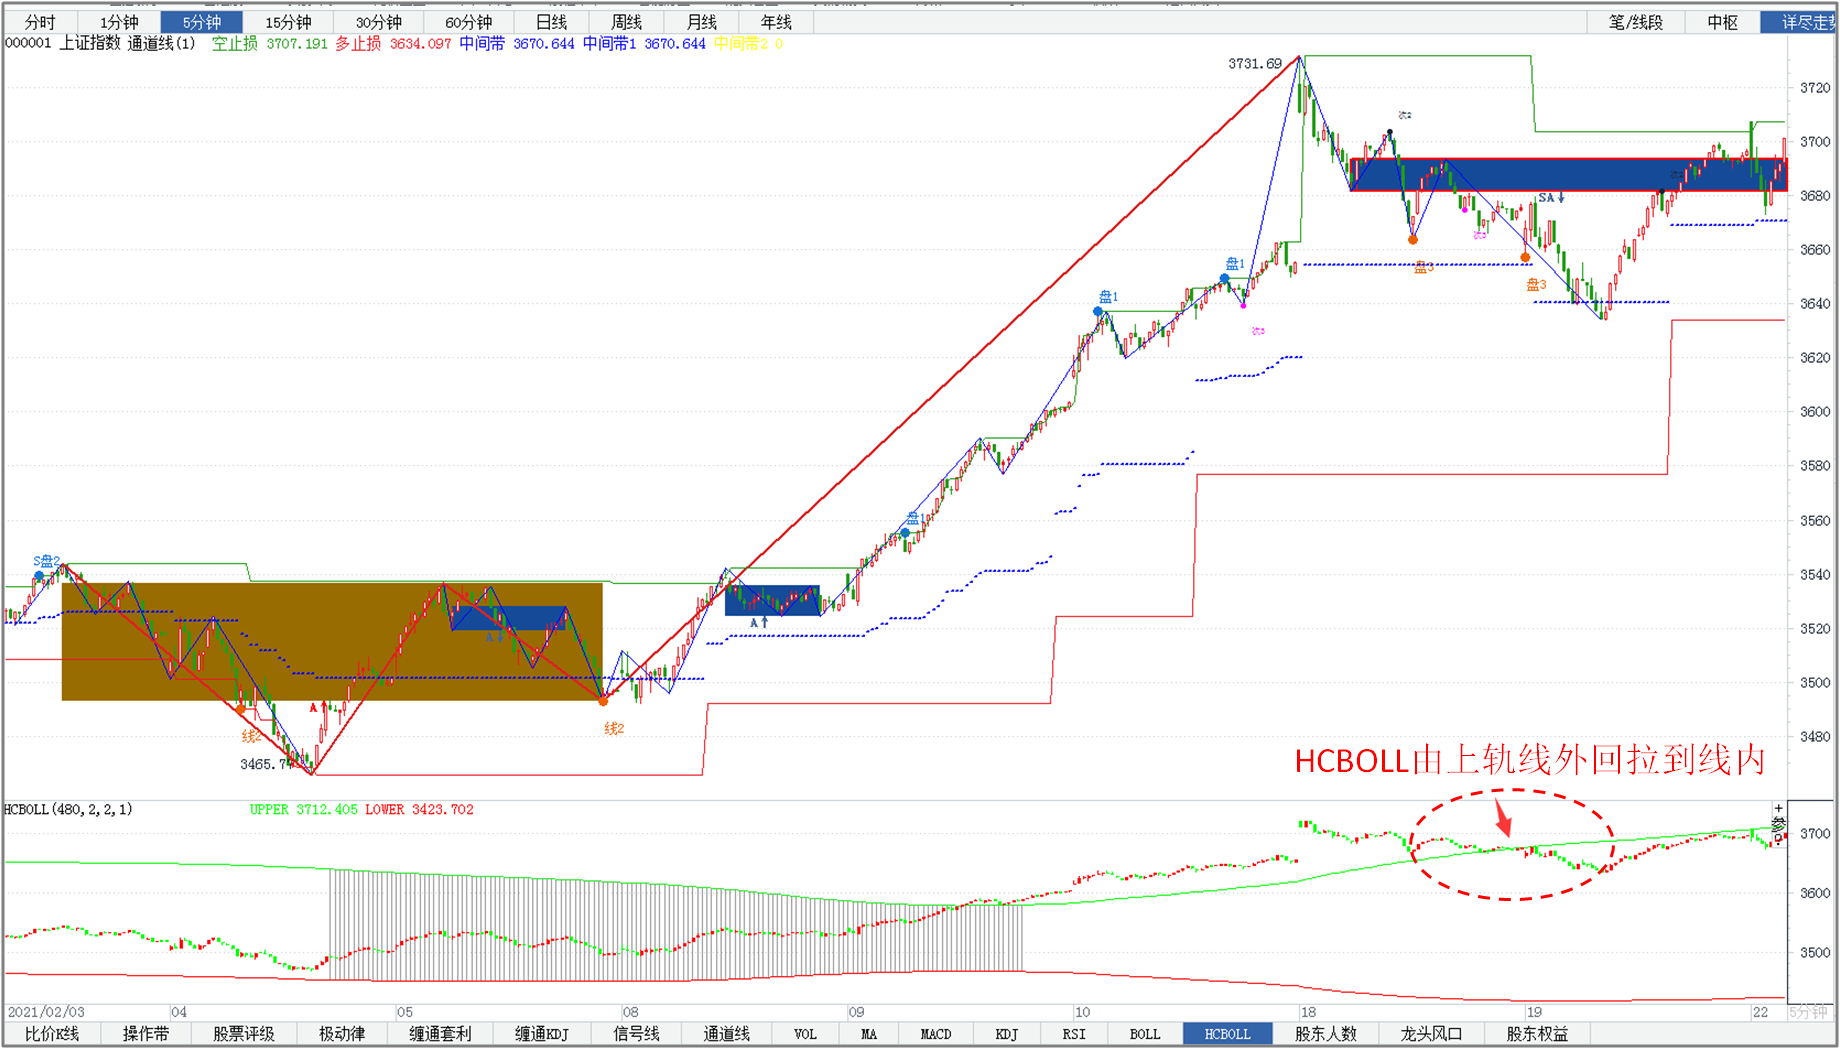This screenshot has width=1840, height=1049.
Task: Select the 周线 period tab
Action: [626, 22]
